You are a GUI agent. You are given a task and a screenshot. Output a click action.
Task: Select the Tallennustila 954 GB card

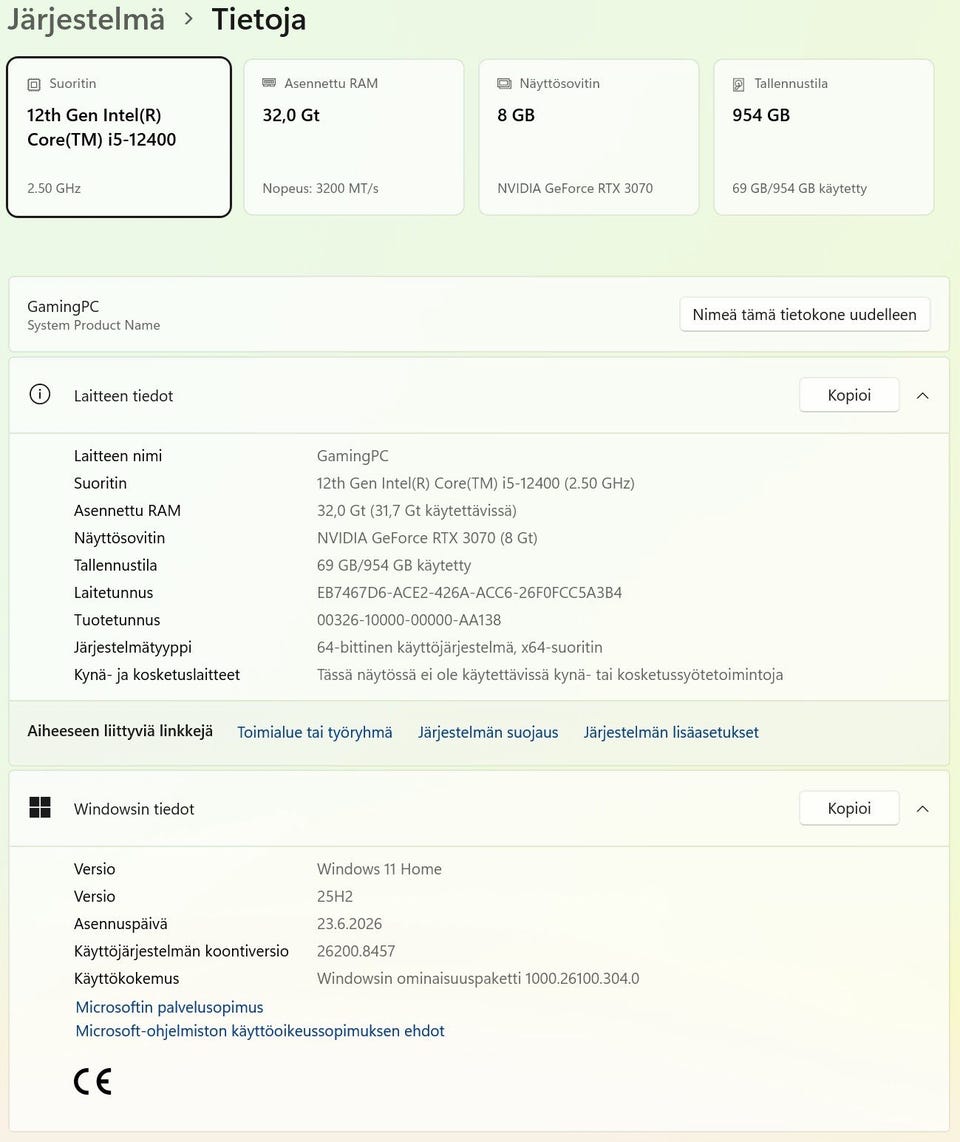pyautogui.click(x=824, y=137)
